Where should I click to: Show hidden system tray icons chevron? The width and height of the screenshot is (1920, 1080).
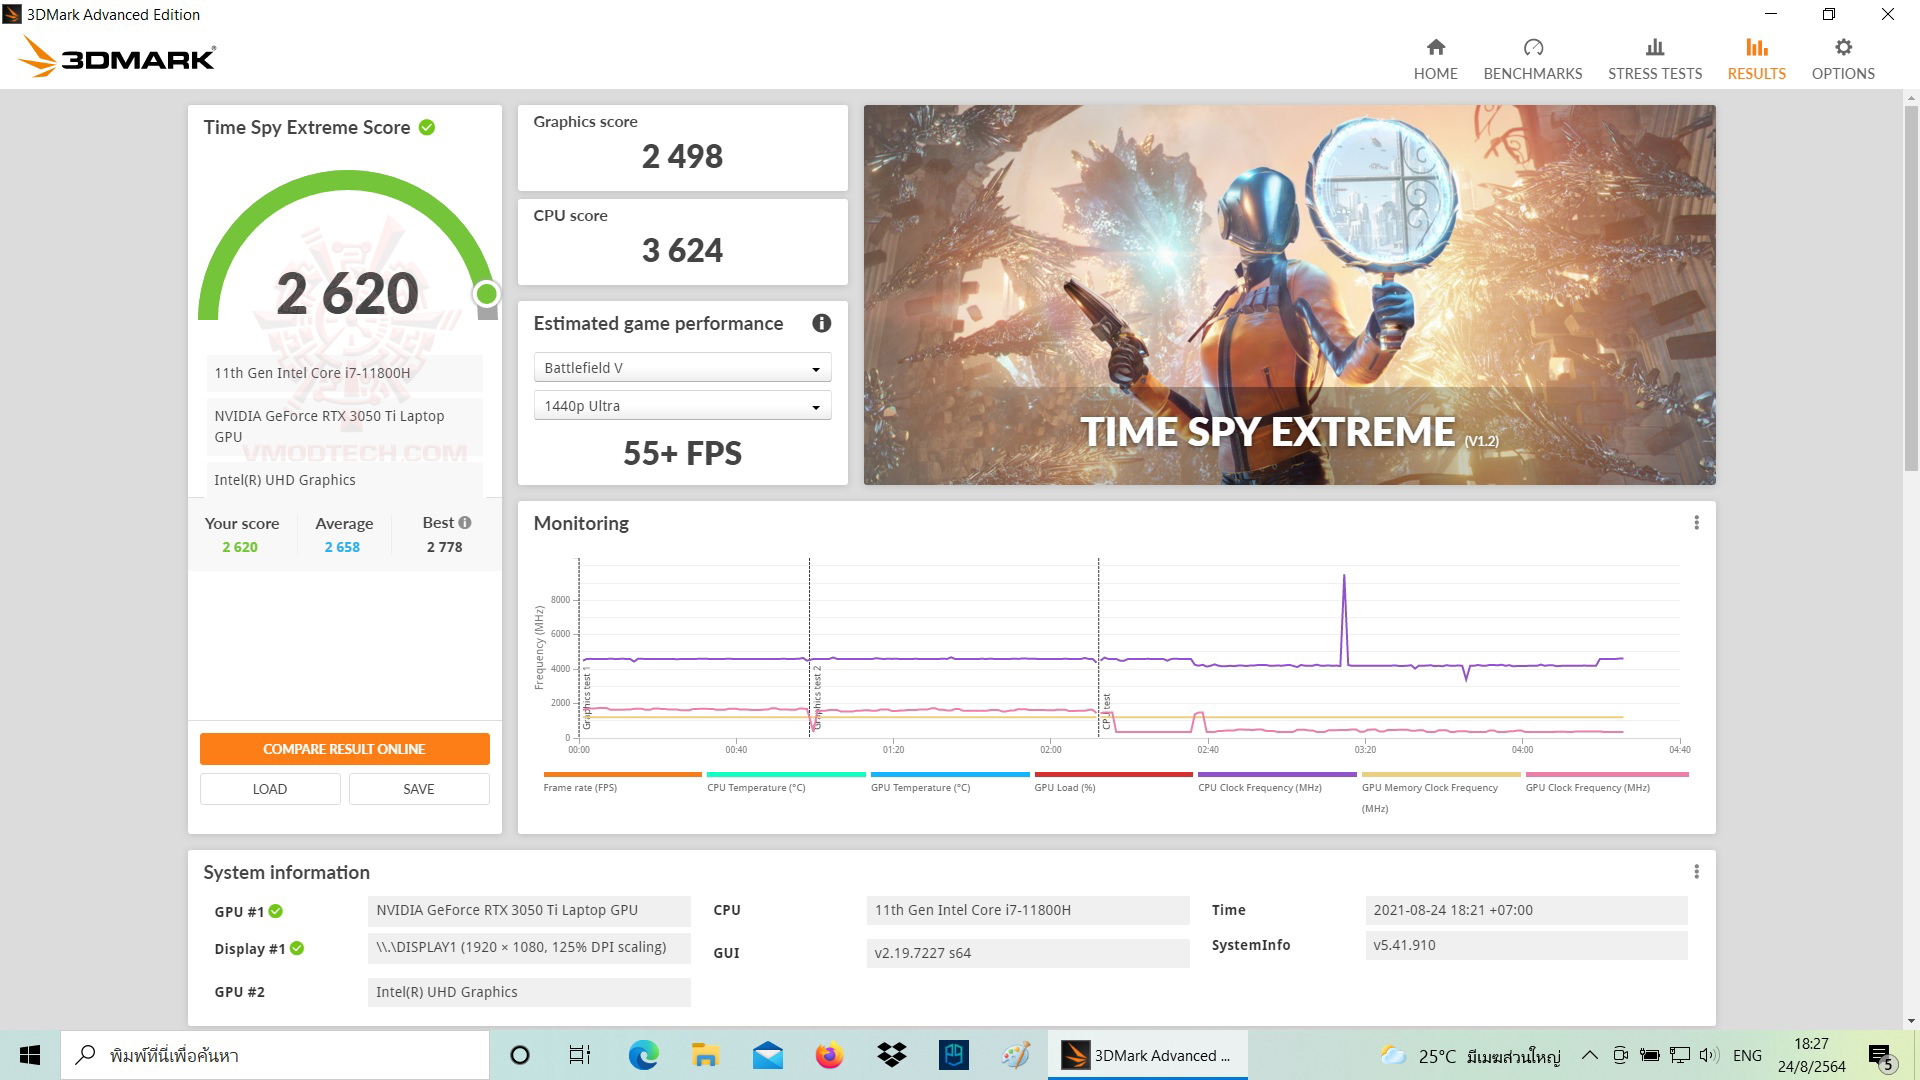point(1589,1055)
